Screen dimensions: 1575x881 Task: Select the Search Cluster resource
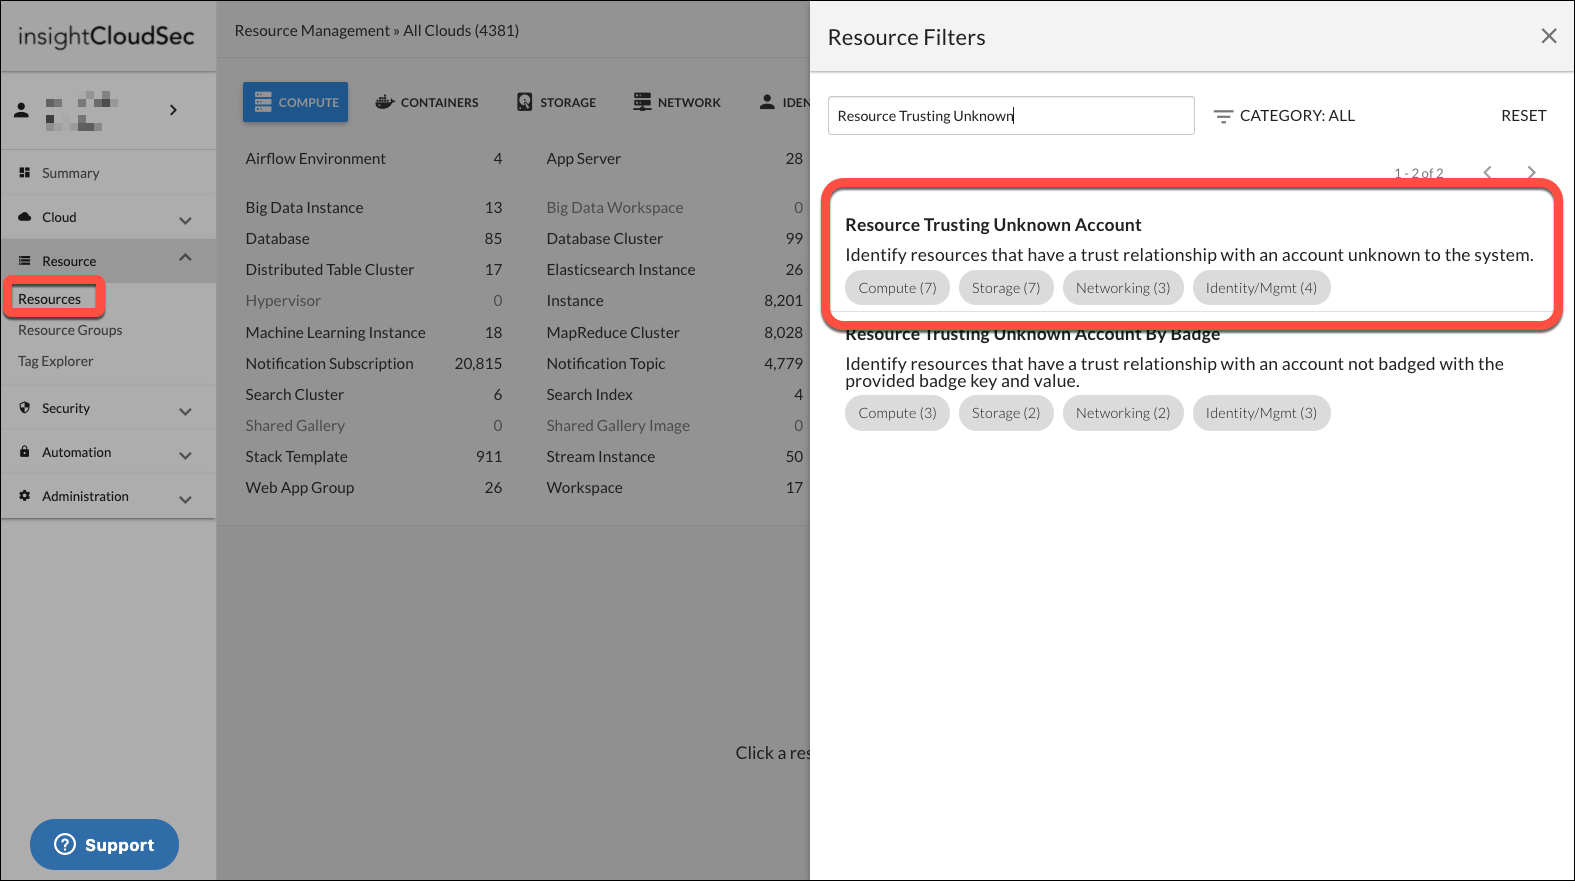click(x=374, y=394)
